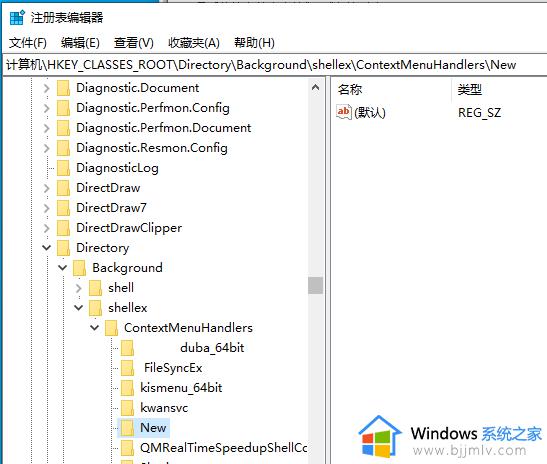Click the kismenu_64bit folder icon

point(127,388)
